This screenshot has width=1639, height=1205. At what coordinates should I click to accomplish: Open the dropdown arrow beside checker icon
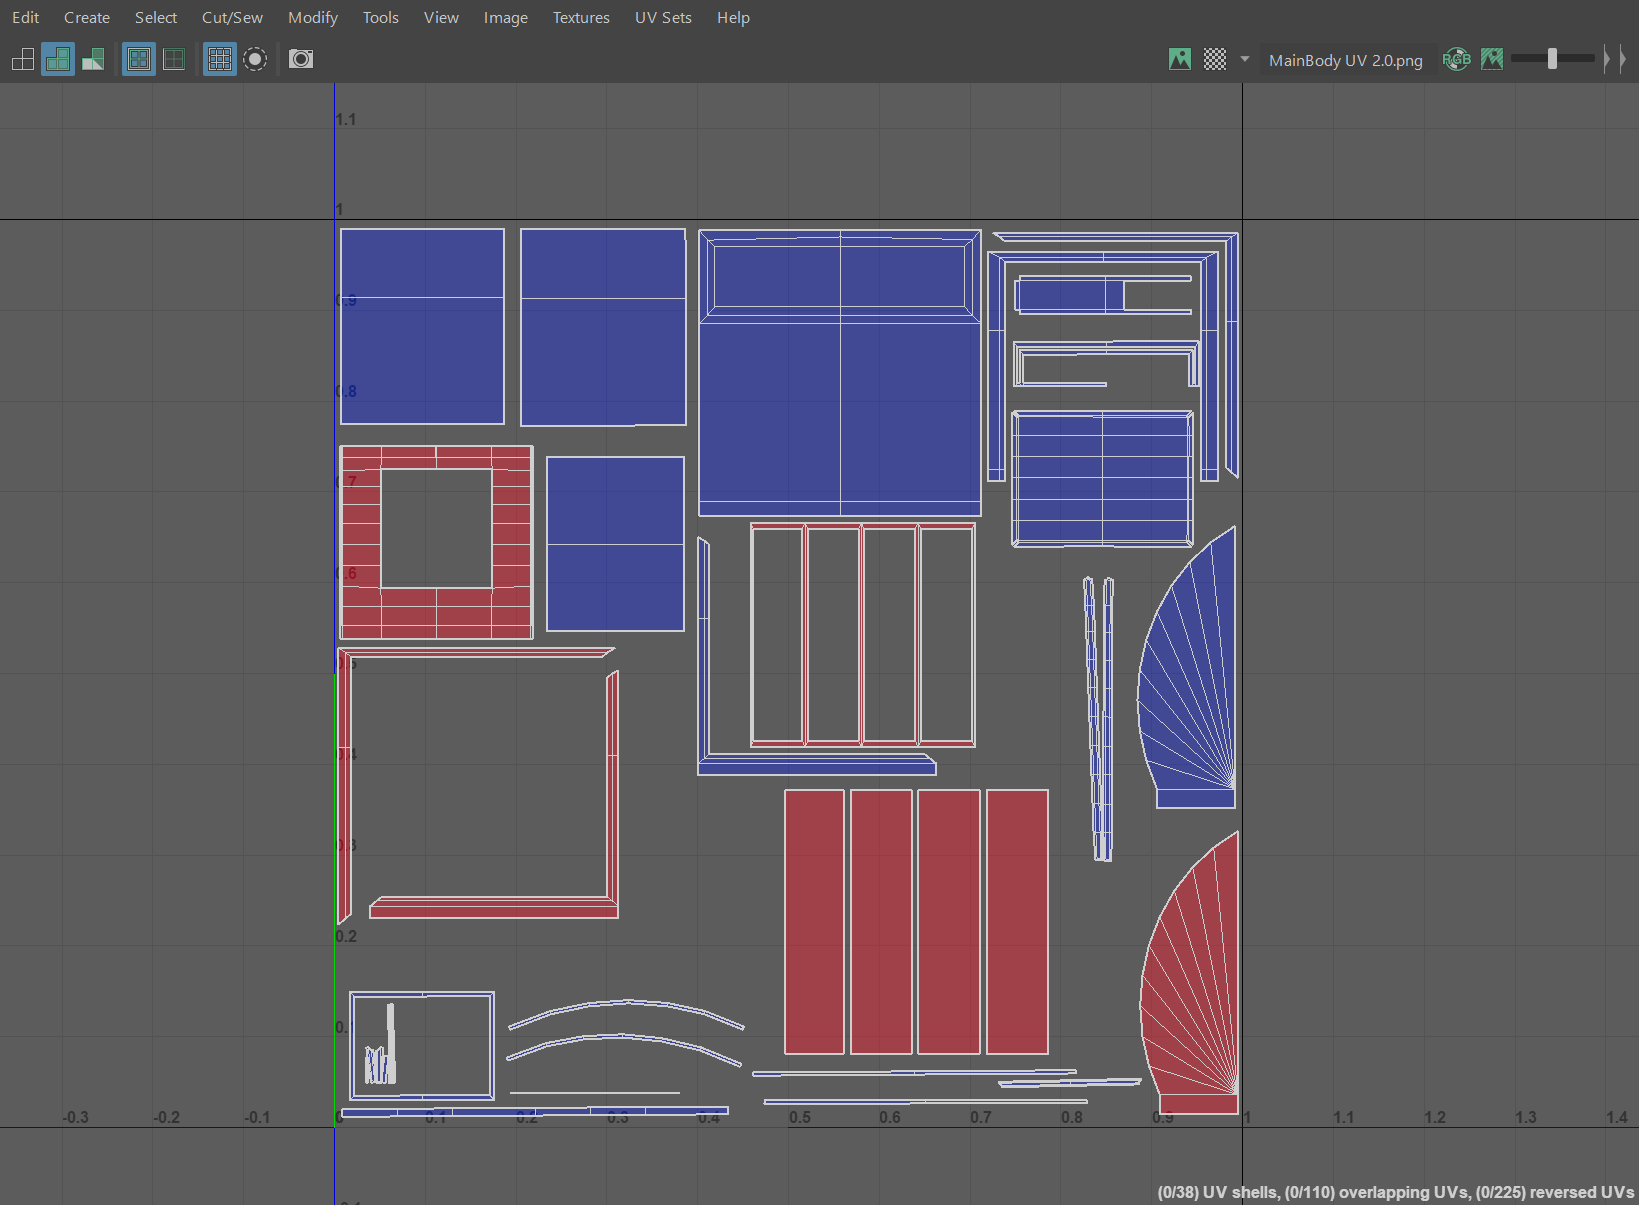(1245, 59)
